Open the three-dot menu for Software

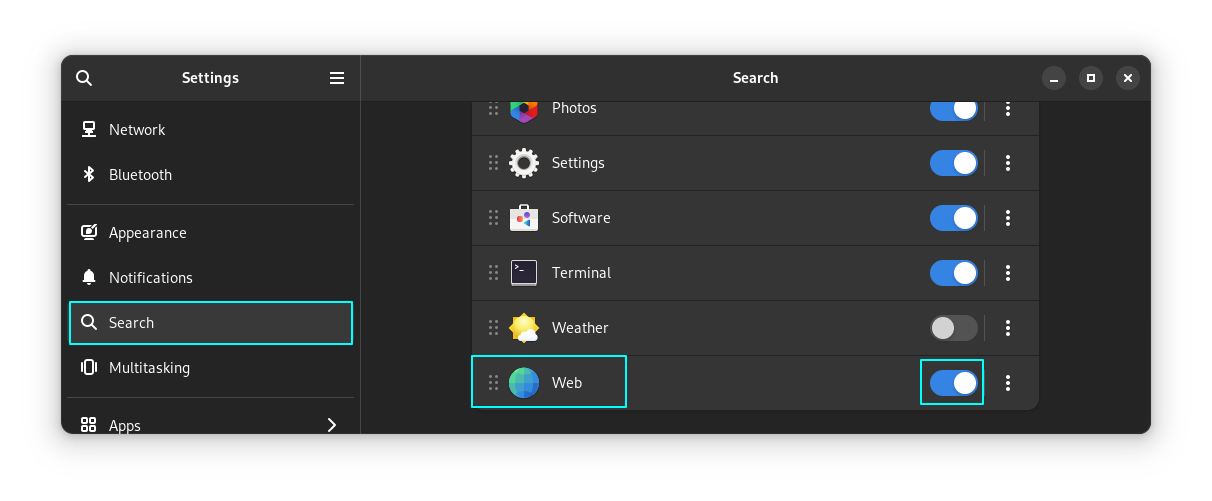(1008, 218)
